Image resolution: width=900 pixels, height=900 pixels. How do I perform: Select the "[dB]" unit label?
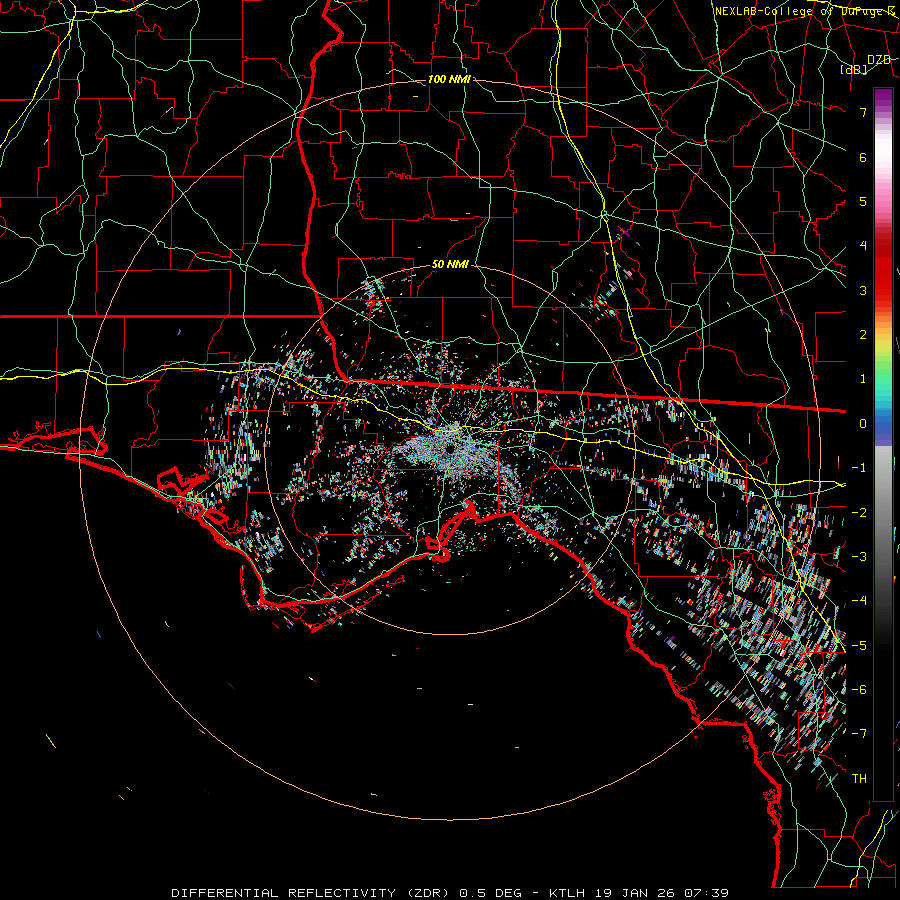point(854,70)
